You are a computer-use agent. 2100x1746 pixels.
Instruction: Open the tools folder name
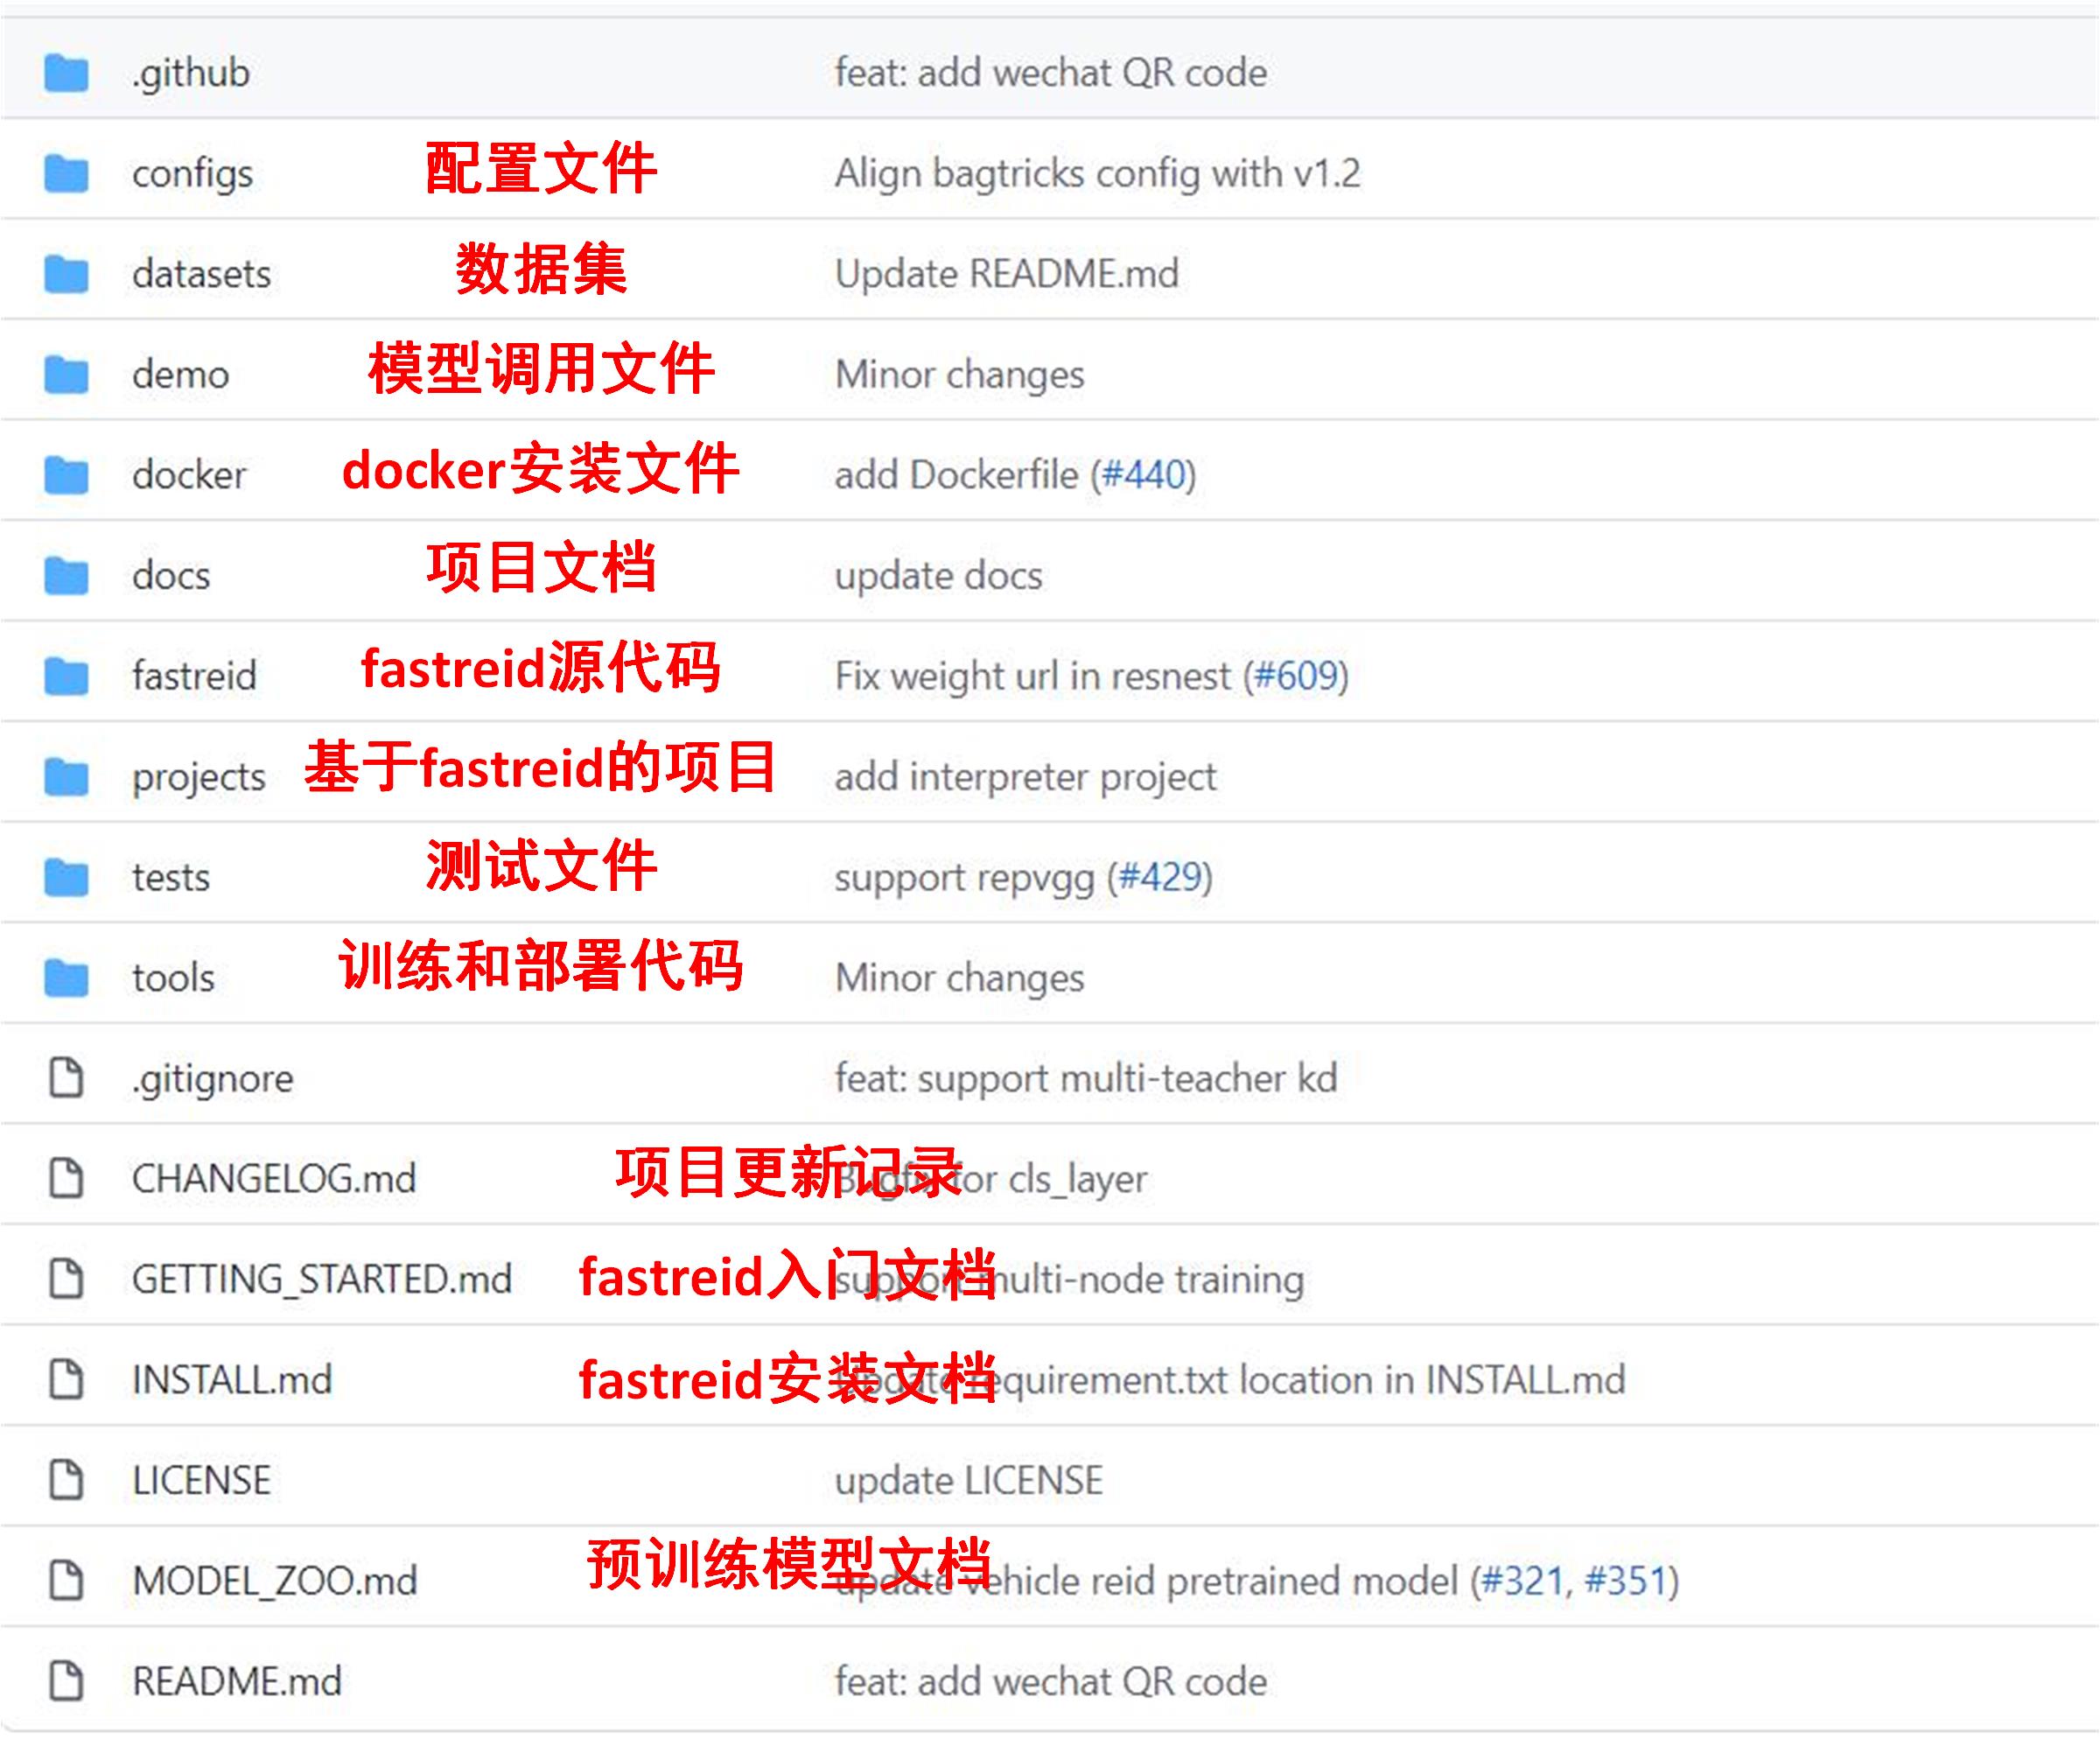[173, 977]
